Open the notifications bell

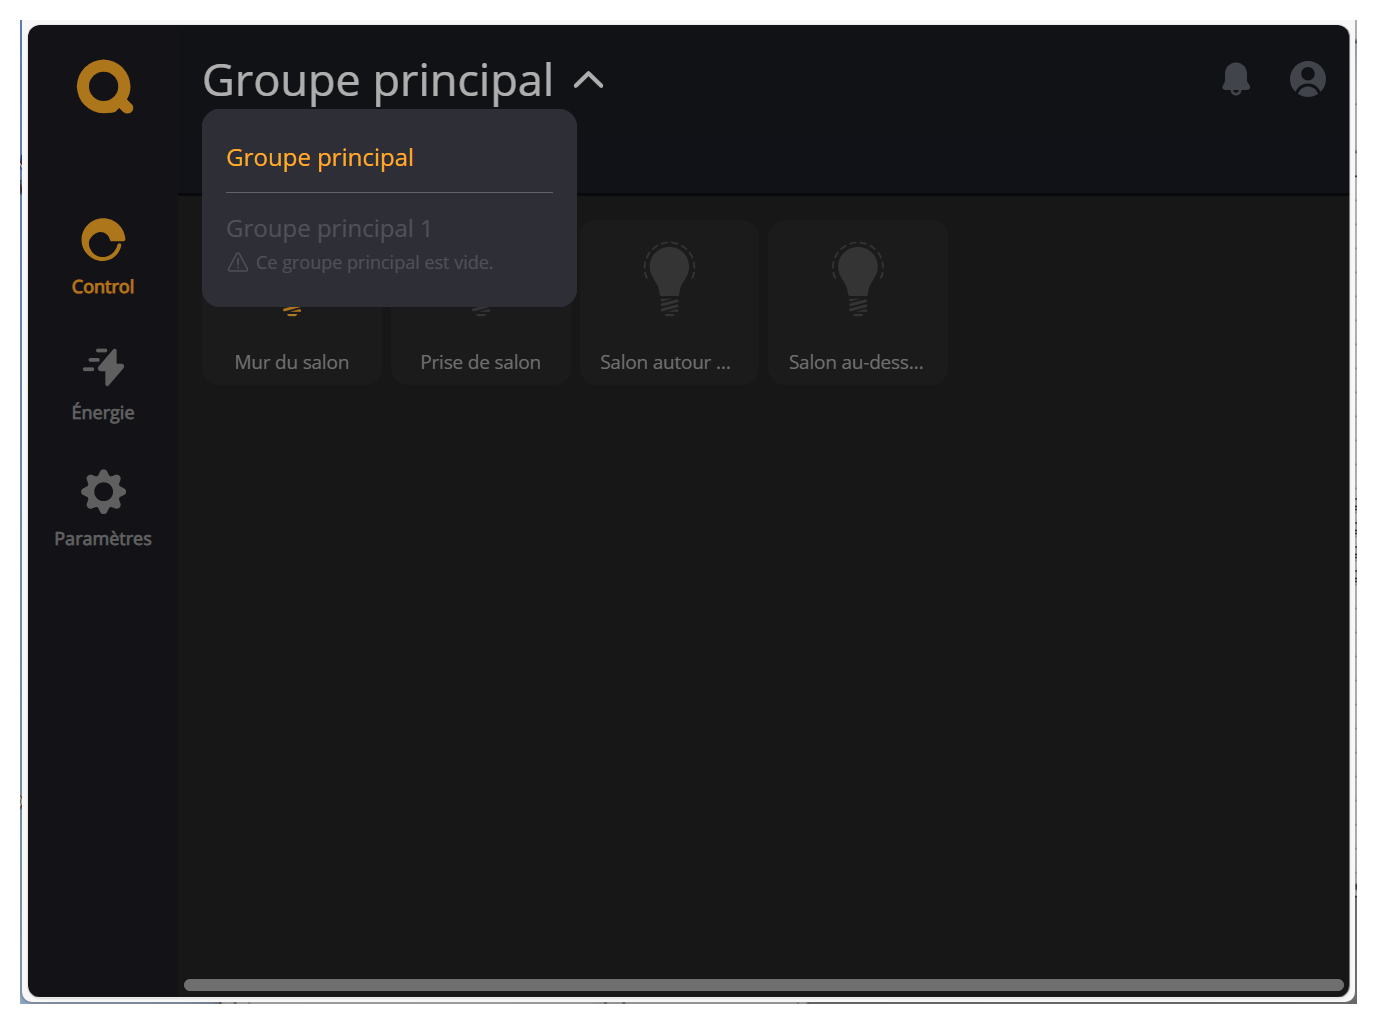[1236, 79]
